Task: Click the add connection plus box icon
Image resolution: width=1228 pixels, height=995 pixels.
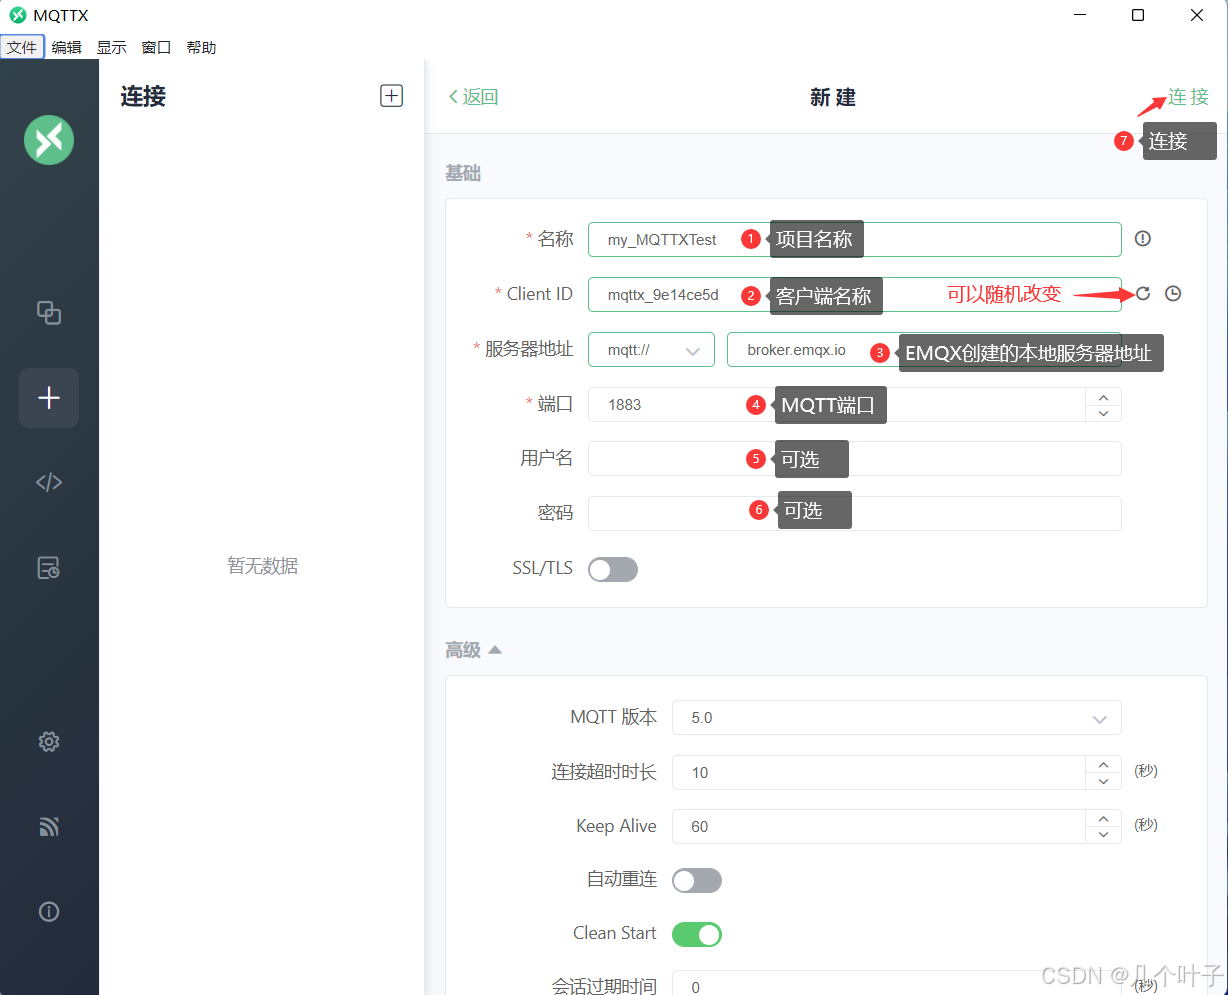Action: (x=391, y=96)
